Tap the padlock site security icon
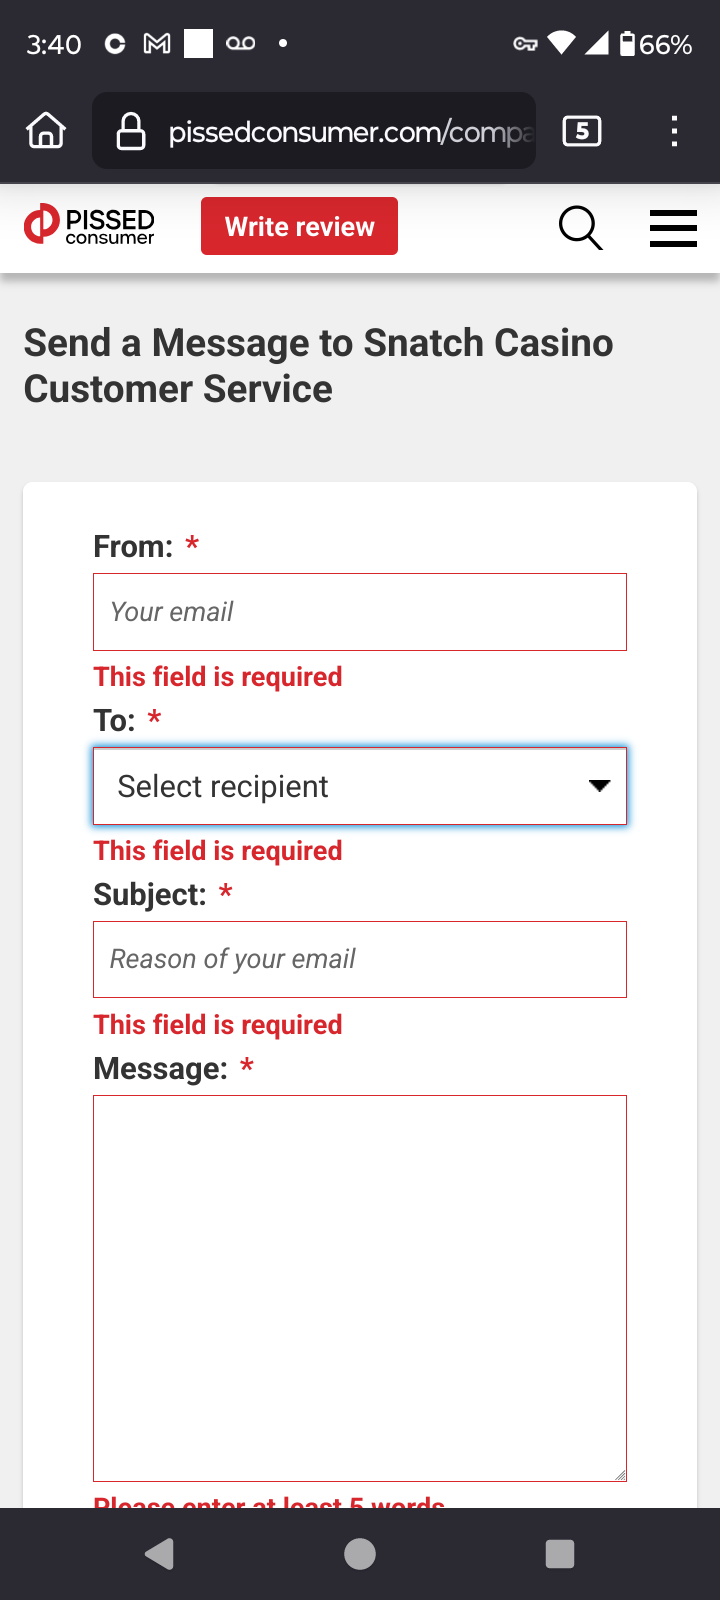The width and height of the screenshot is (720, 1600). coord(131,131)
